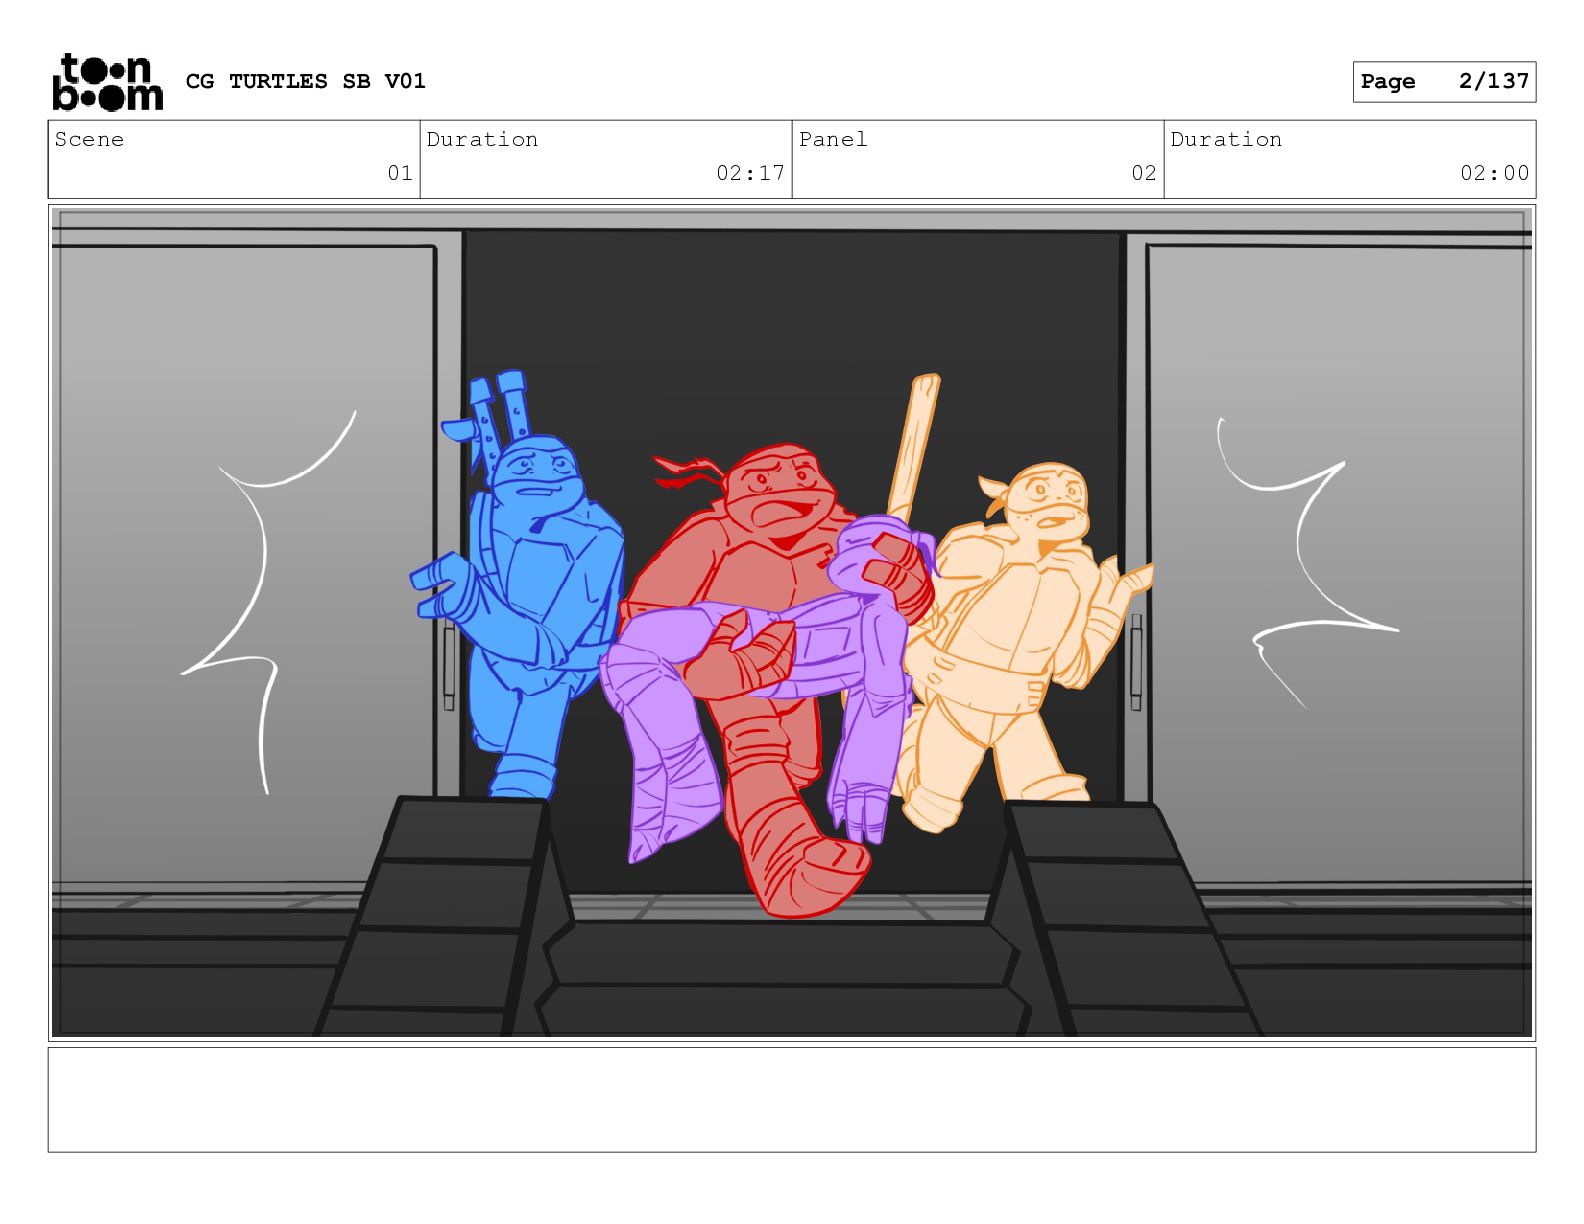Click the empty notes box below the panel

pyautogui.click(x=792, y=1099)
